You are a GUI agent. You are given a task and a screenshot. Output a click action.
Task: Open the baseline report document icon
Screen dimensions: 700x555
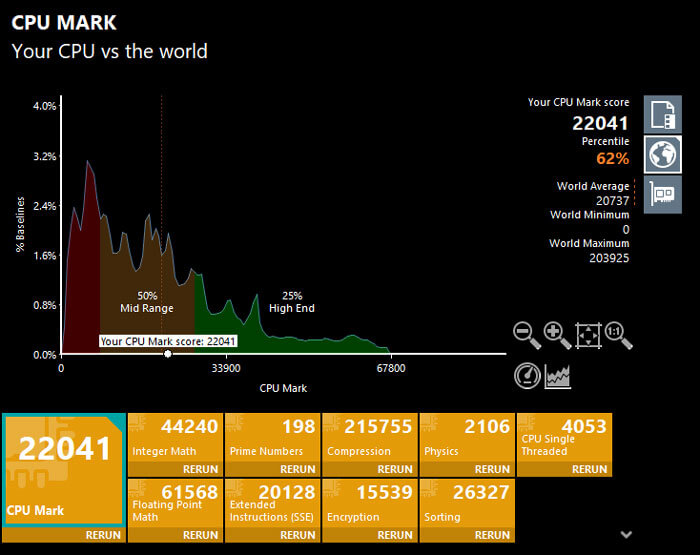point(662,114)
